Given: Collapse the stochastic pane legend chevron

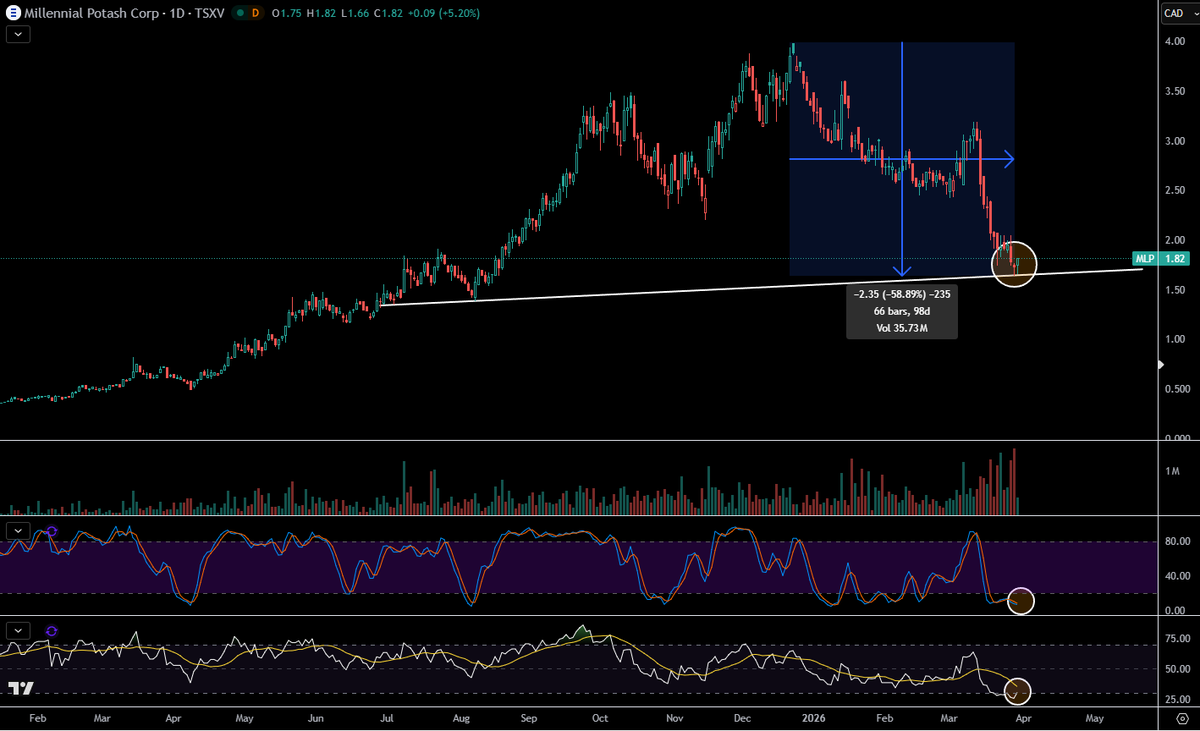Looking at the screenshot, I should (x=18, y=530).
